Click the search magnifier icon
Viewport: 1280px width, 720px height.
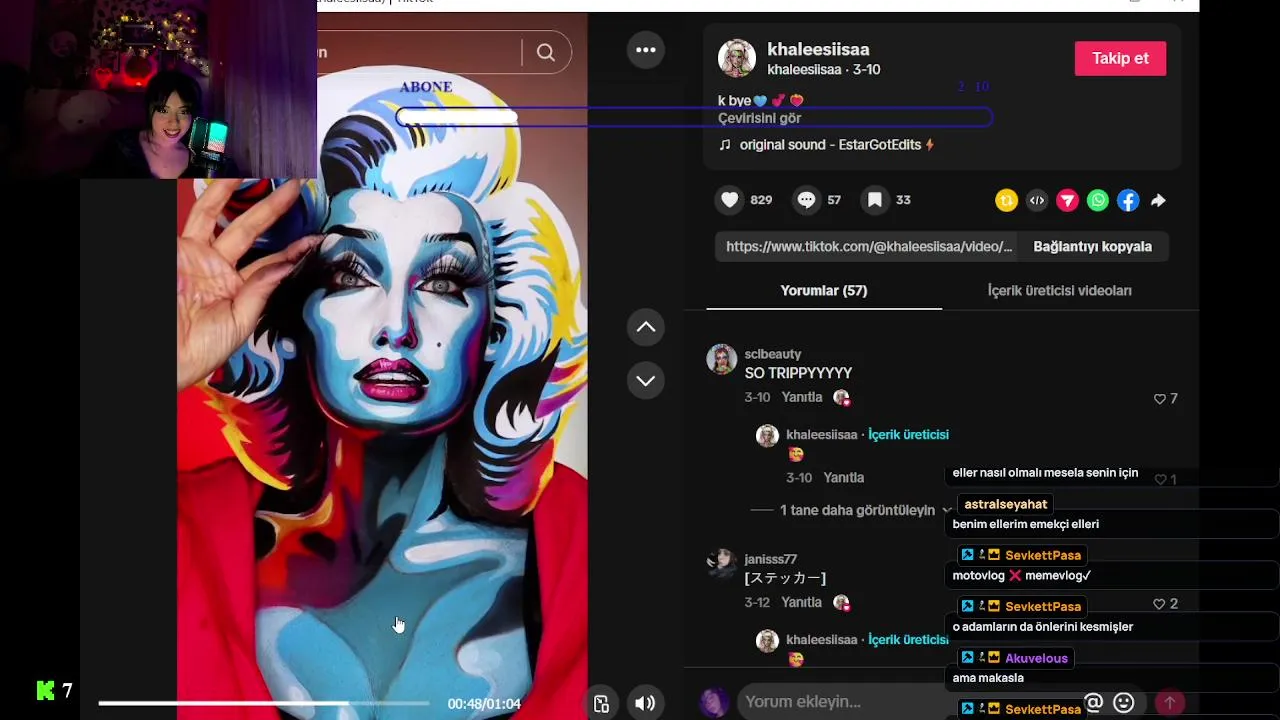[546, 53]
